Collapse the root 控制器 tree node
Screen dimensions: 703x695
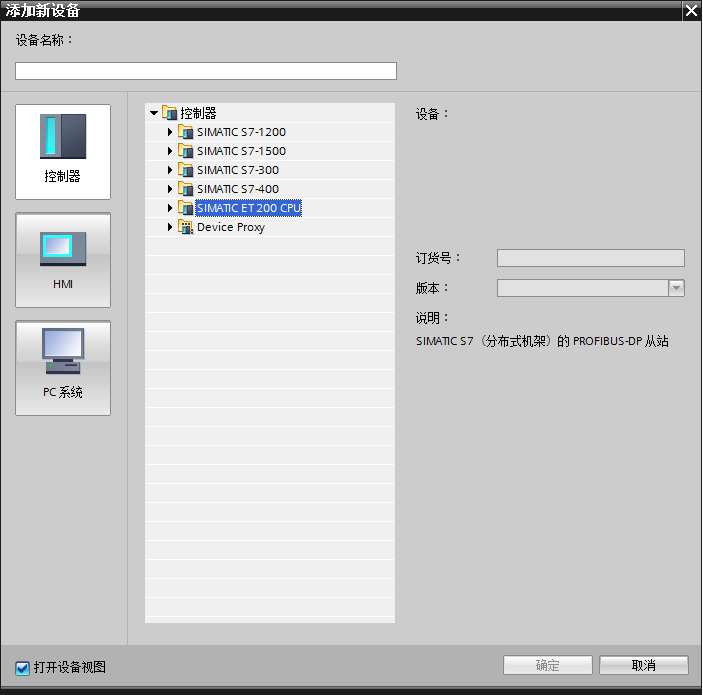coord(153,113)
